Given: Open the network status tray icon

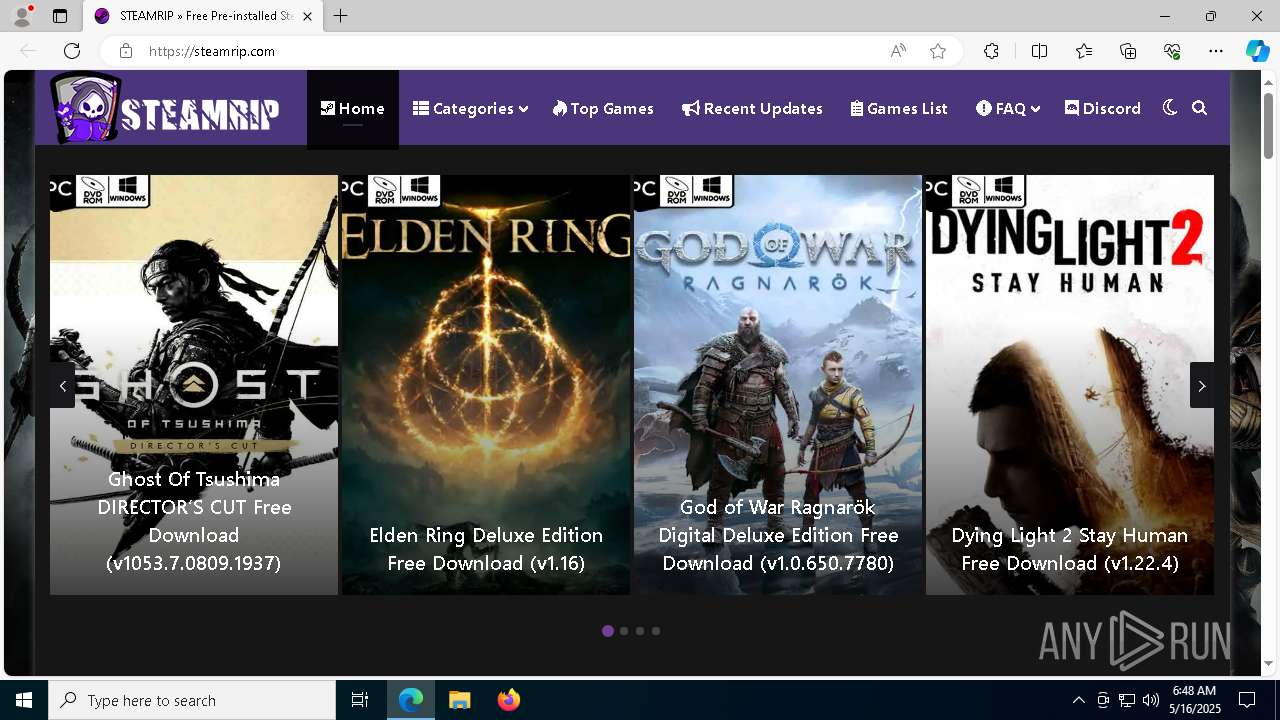Looking at the screenshot, I should (x=1127, y=700).
